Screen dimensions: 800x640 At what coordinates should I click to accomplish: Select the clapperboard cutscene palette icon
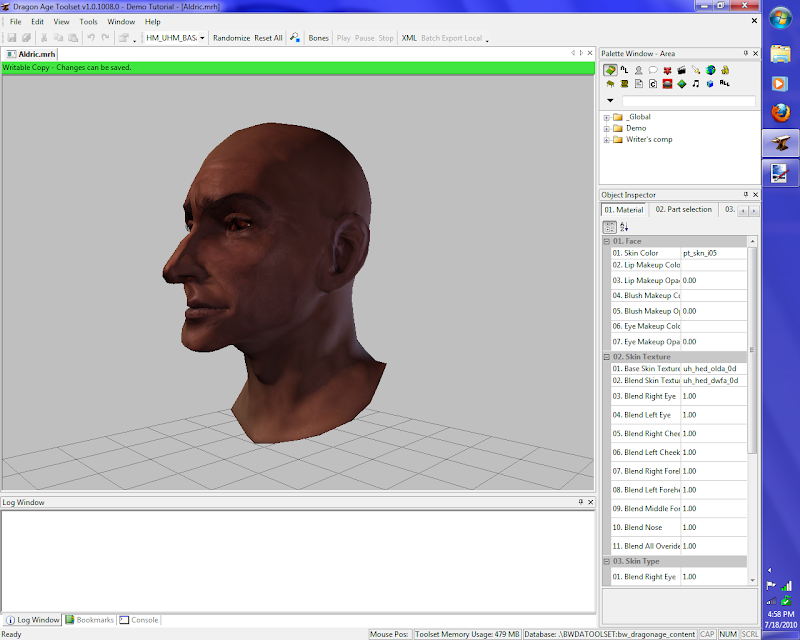pos(681,70)
